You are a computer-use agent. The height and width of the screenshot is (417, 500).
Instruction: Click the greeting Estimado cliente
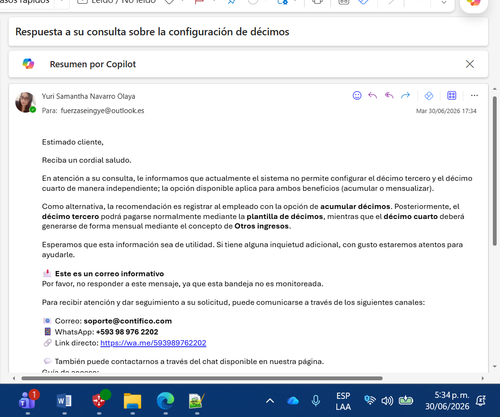73,142
